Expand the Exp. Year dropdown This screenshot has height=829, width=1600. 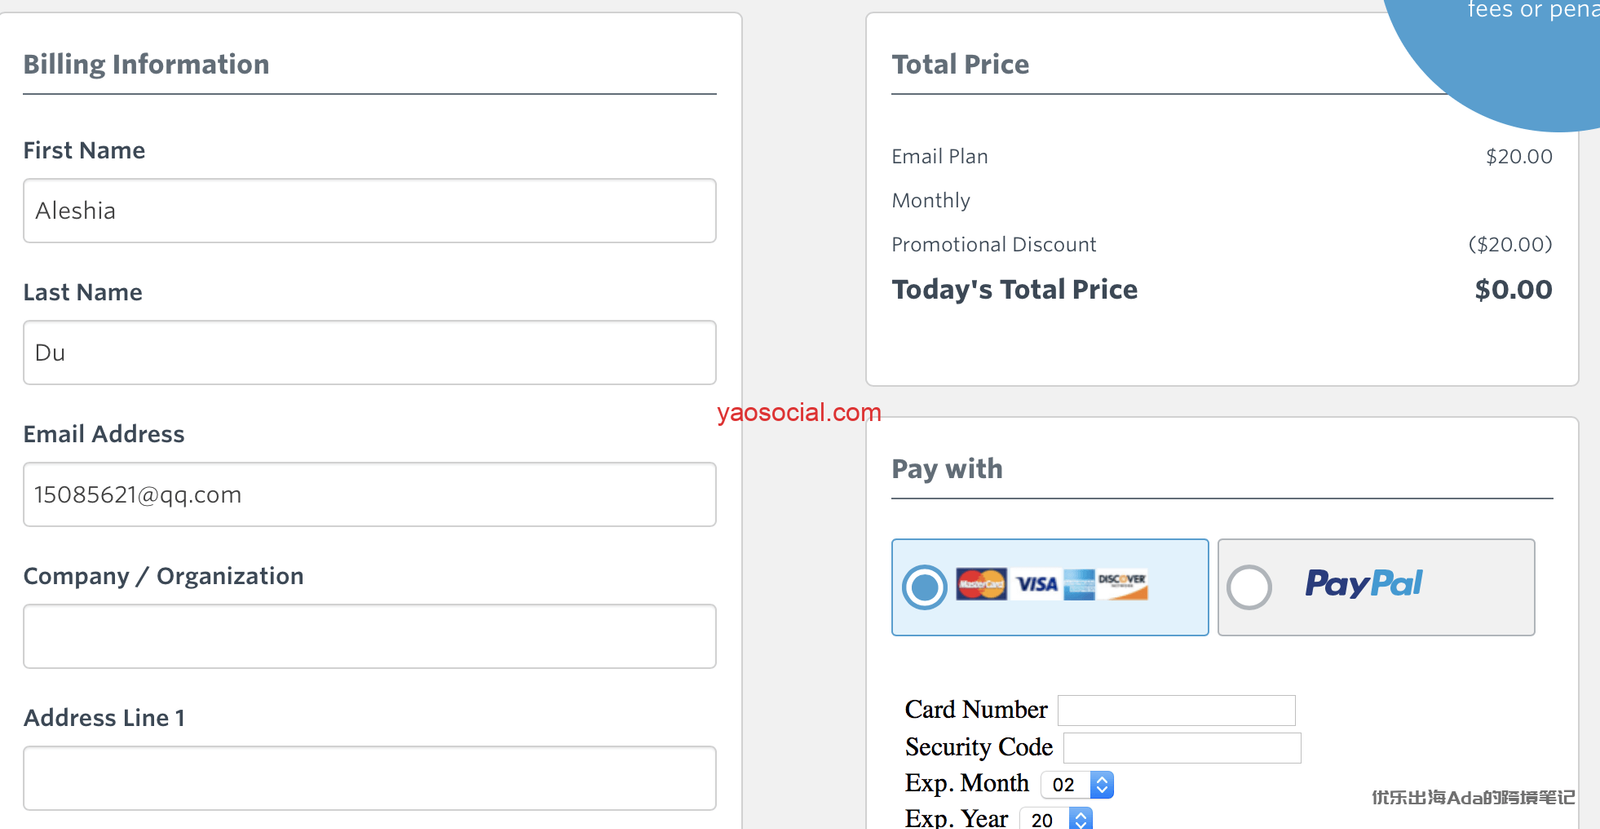(x=1056, y=819)
